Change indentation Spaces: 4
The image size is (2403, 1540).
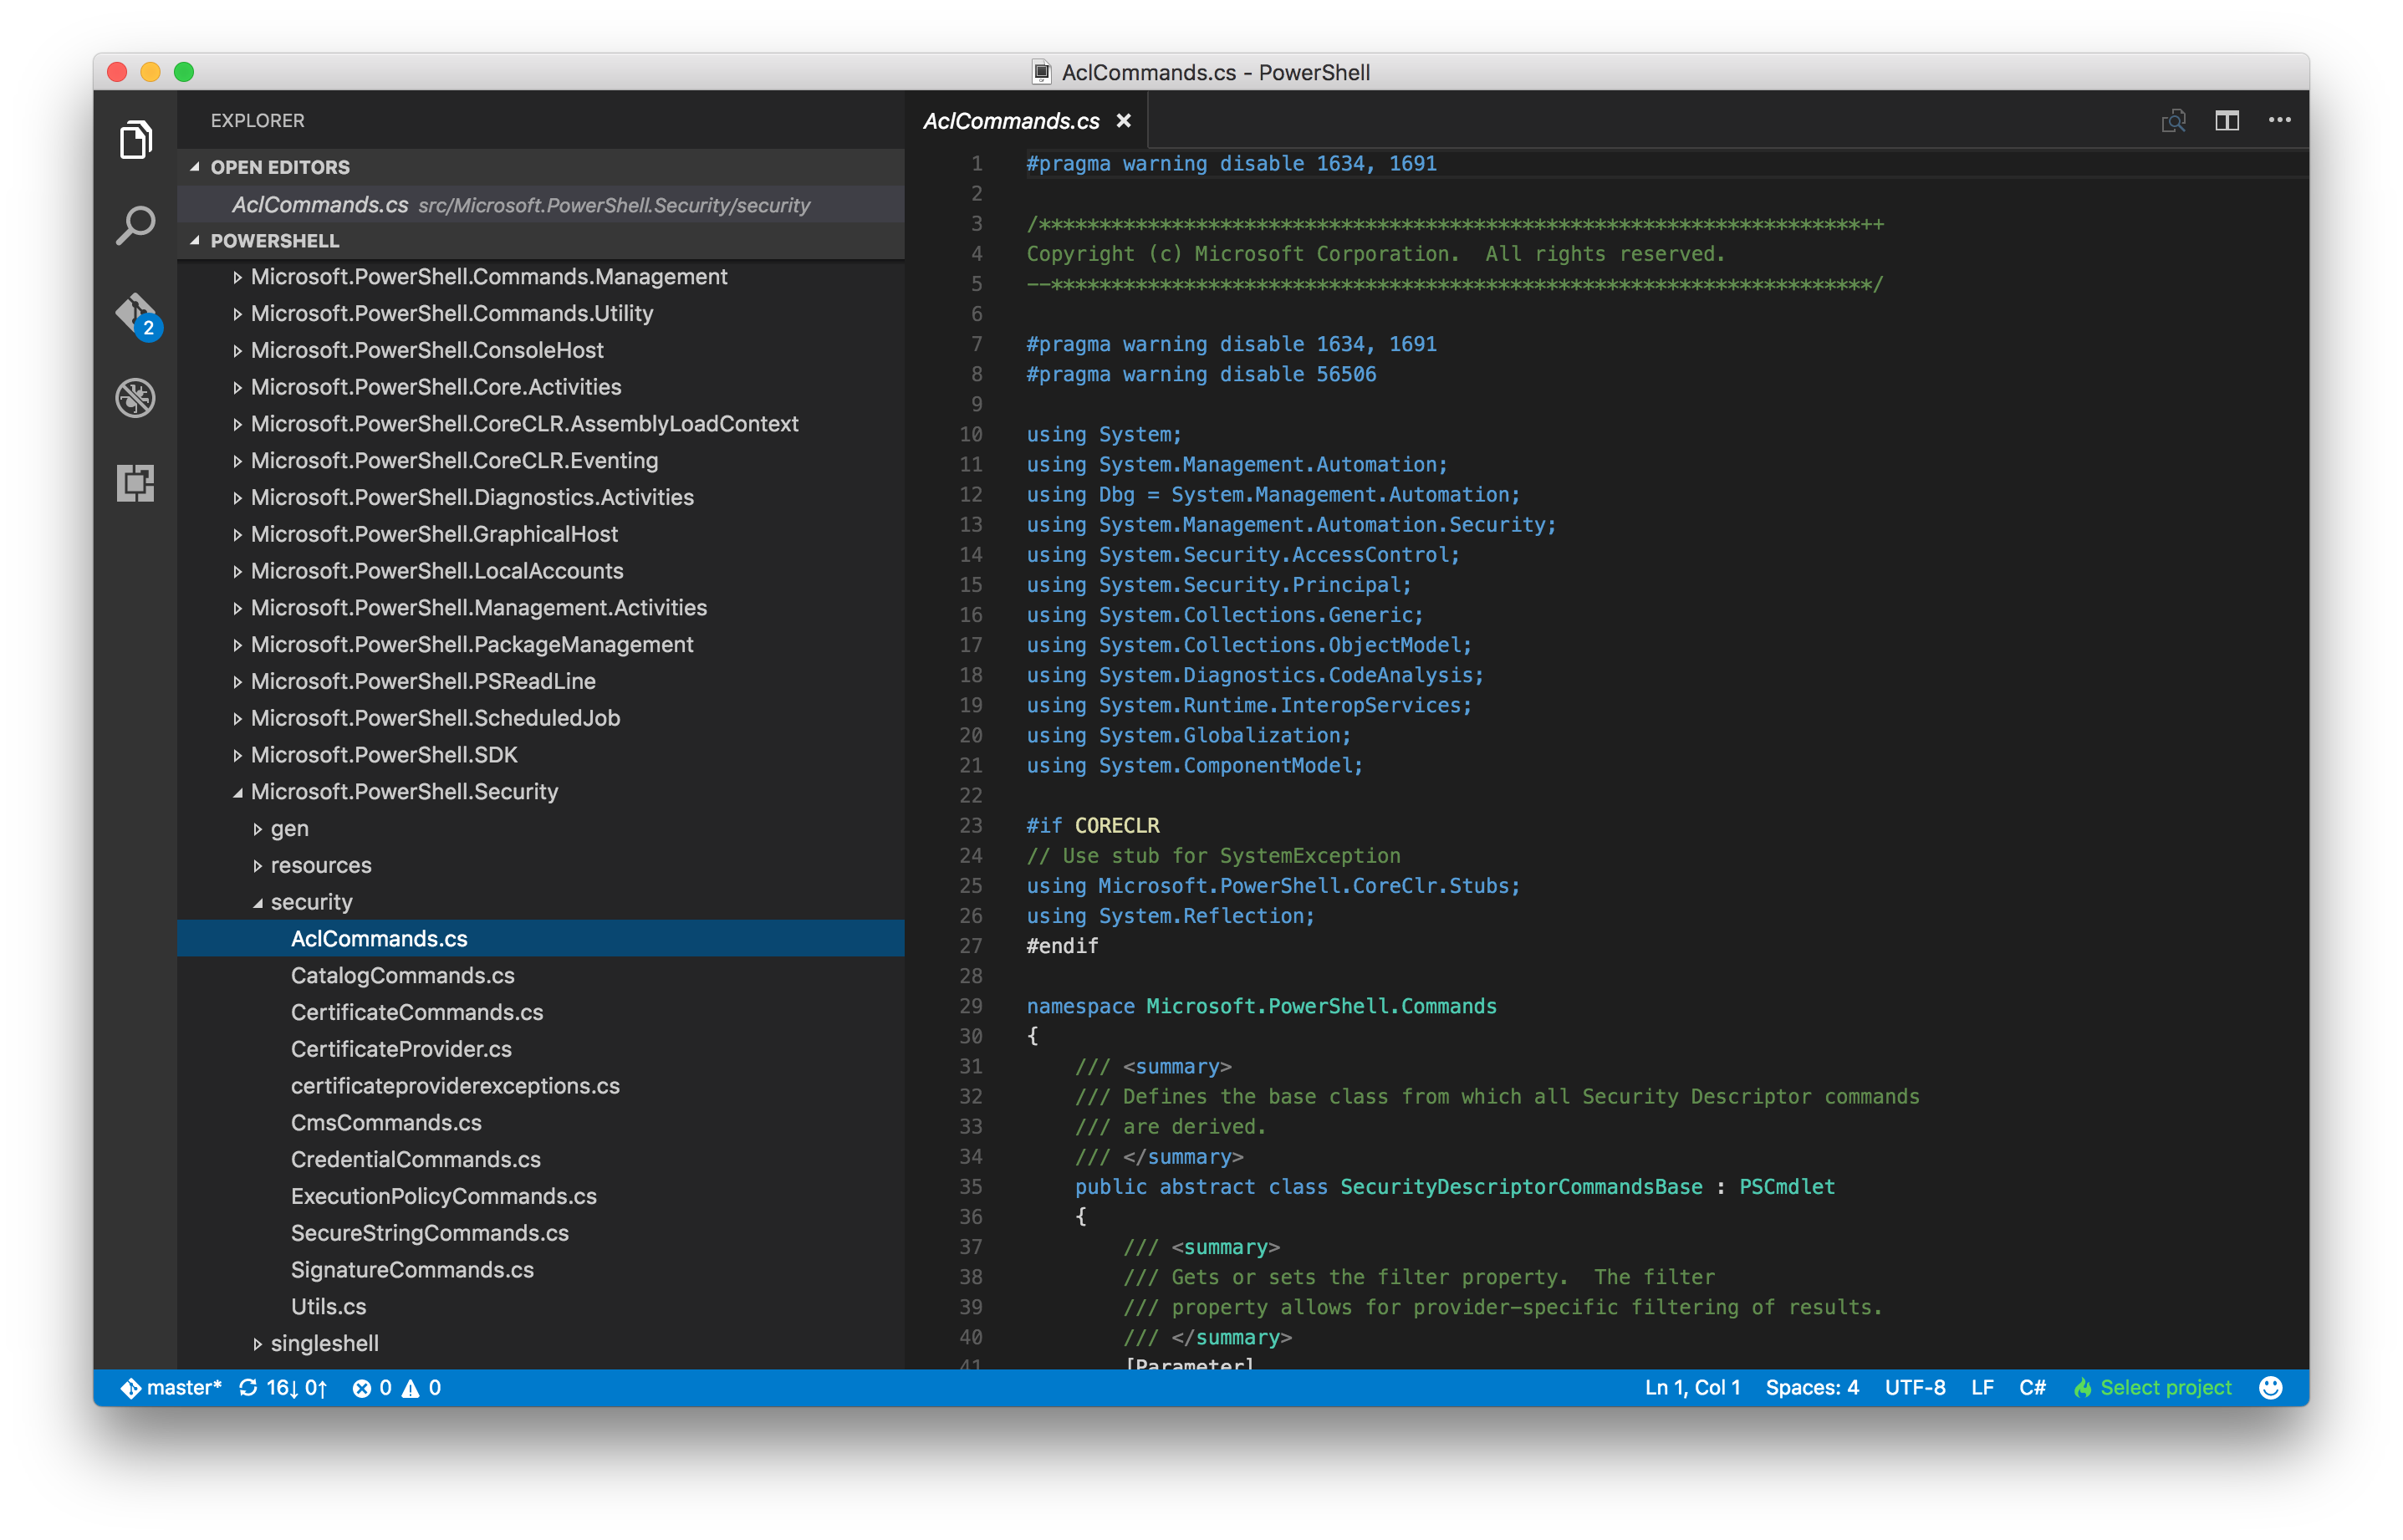click(1812, 1387)
